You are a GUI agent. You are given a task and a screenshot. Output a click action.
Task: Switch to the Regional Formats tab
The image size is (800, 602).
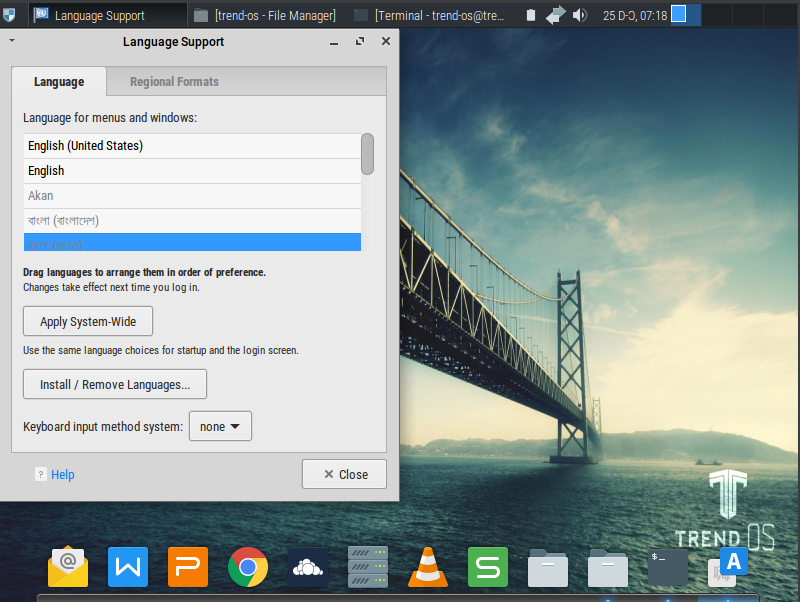point(174,82)
